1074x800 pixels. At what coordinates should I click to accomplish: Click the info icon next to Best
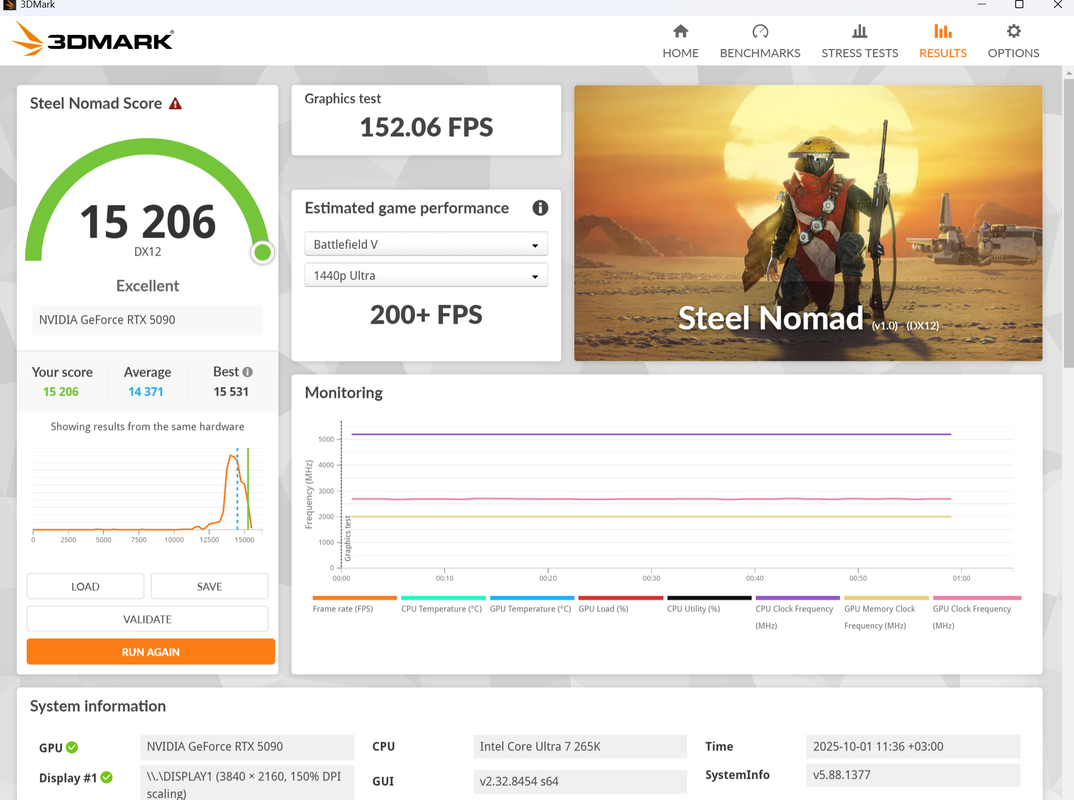(x=247, y=372)
